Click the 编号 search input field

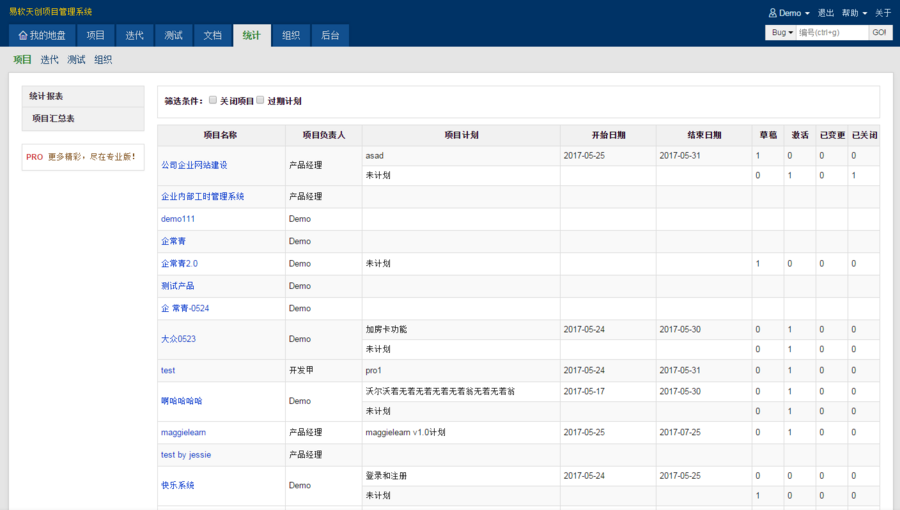[831, 33]
